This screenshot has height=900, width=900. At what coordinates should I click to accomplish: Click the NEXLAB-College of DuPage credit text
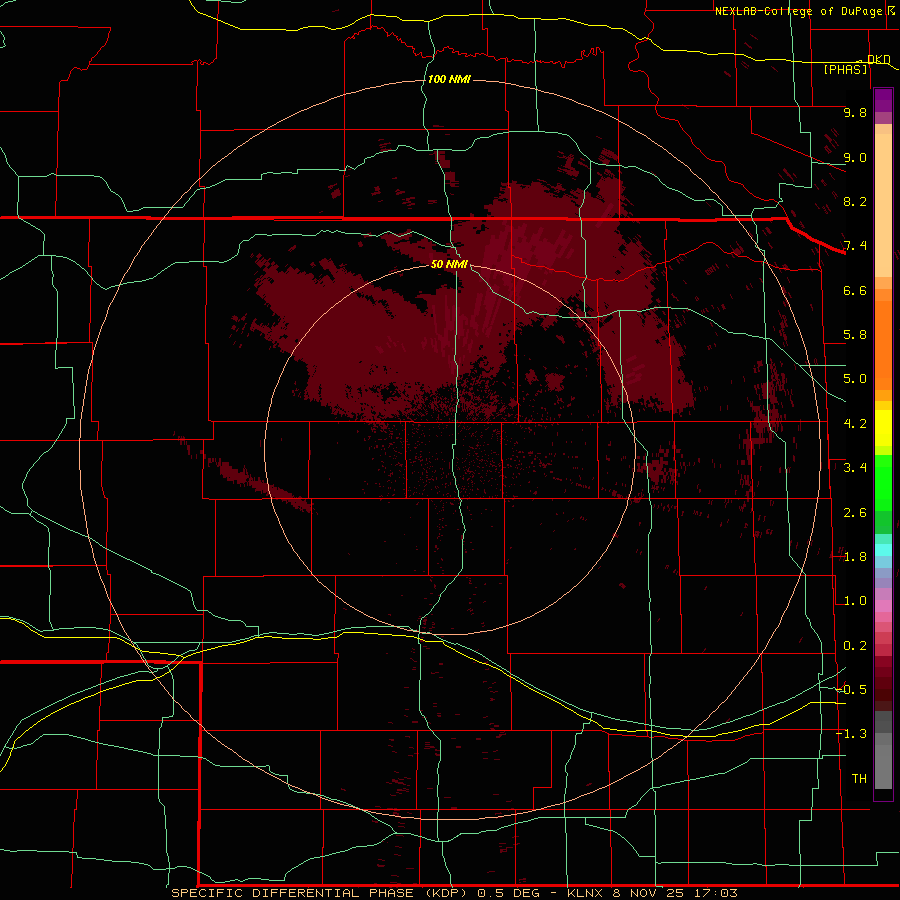(799, 11)
